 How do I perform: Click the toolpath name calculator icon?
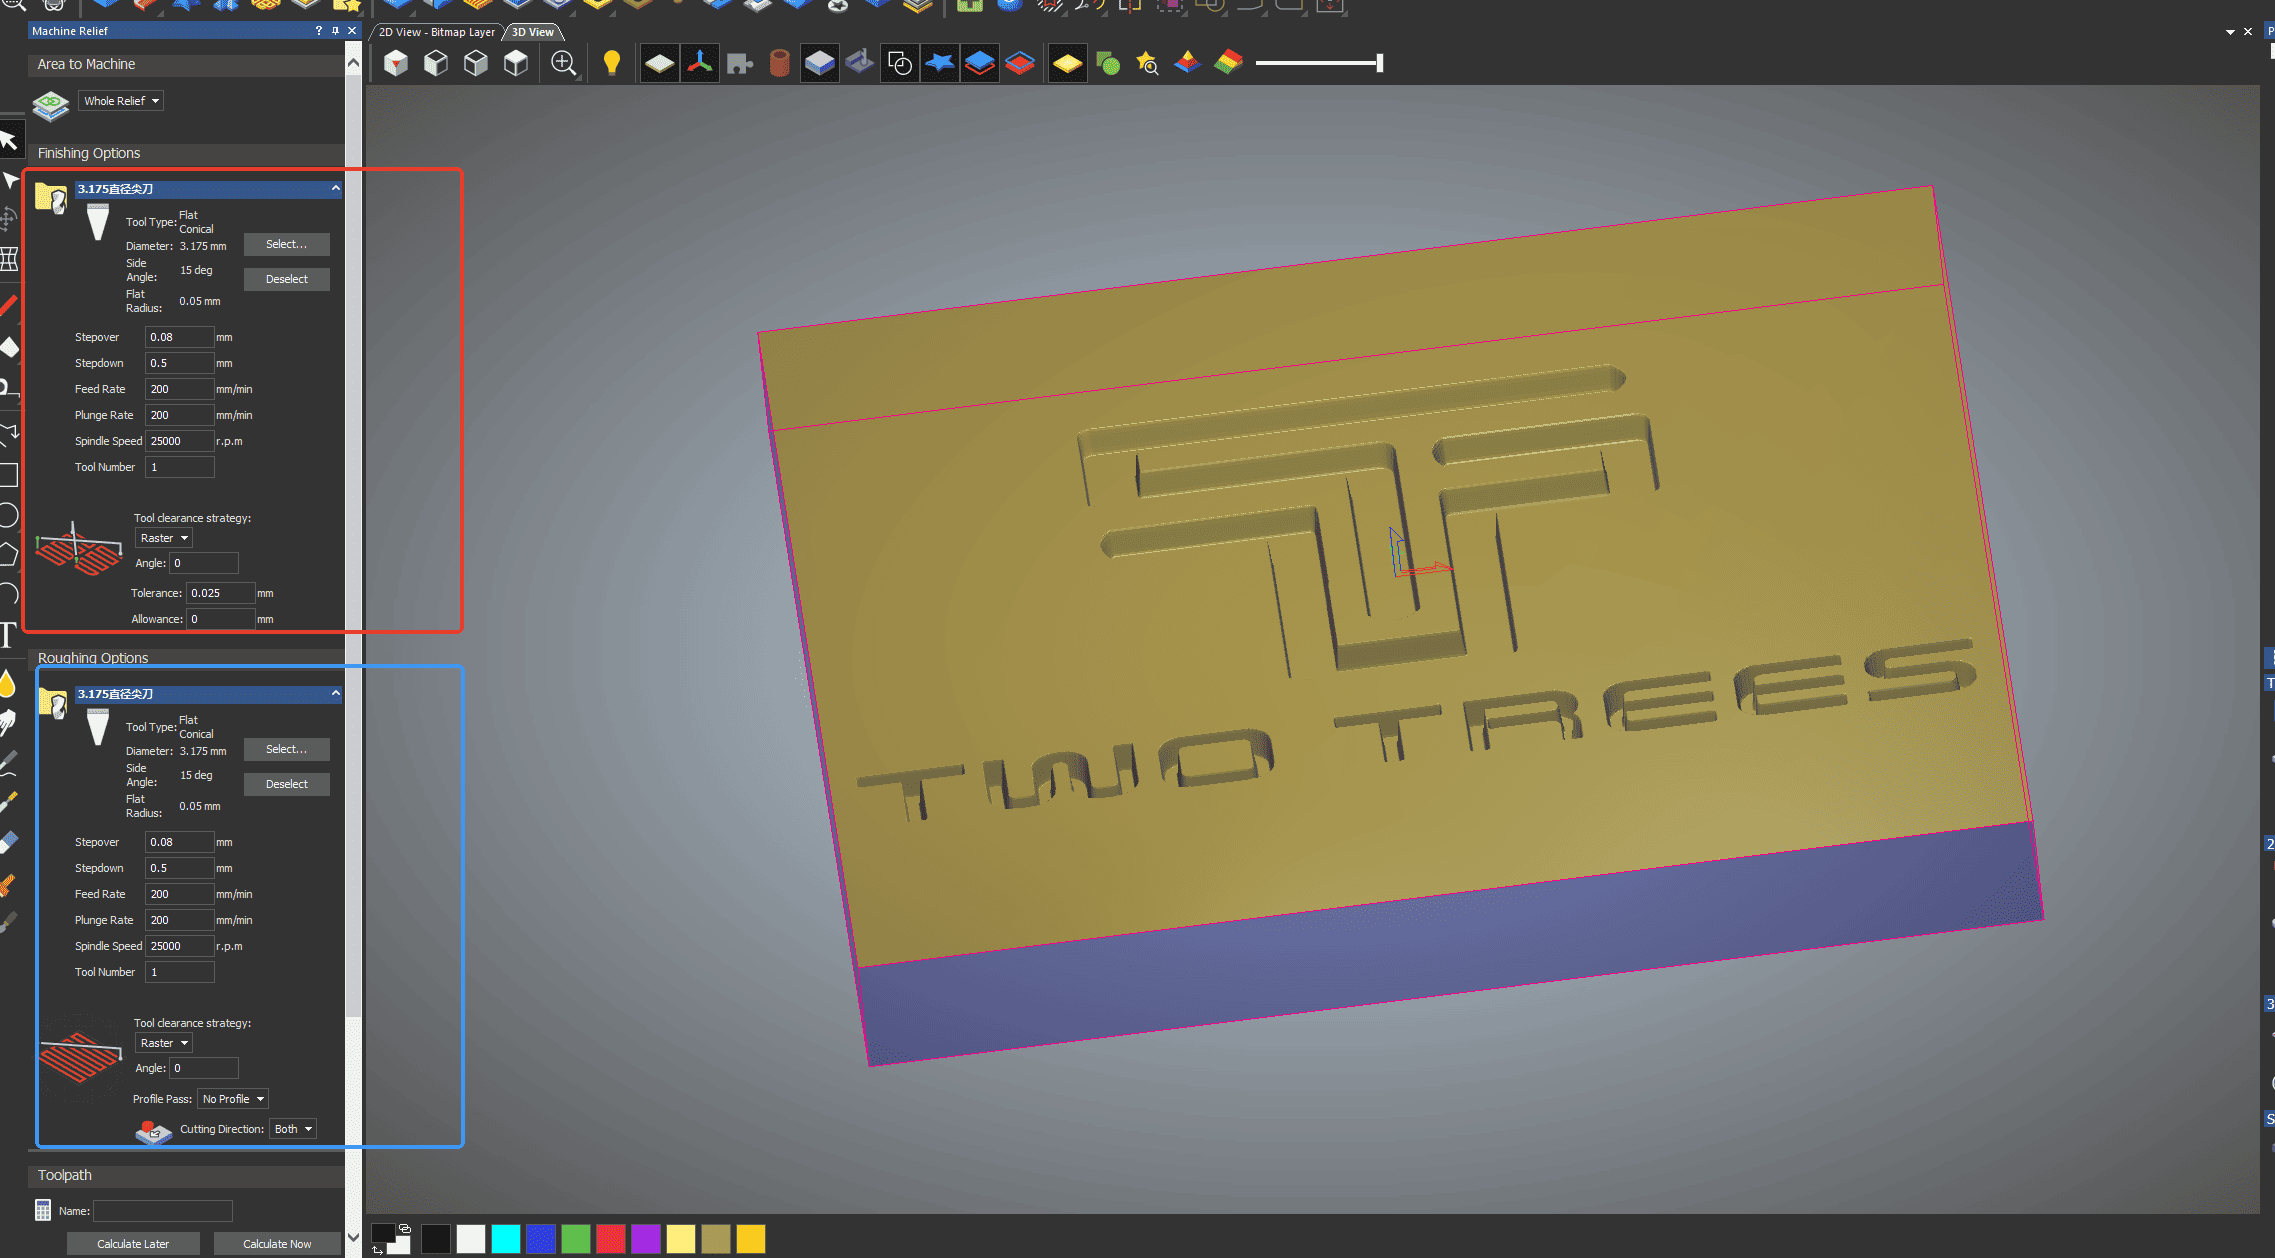pyautogui.click(x=43, y=1210)
